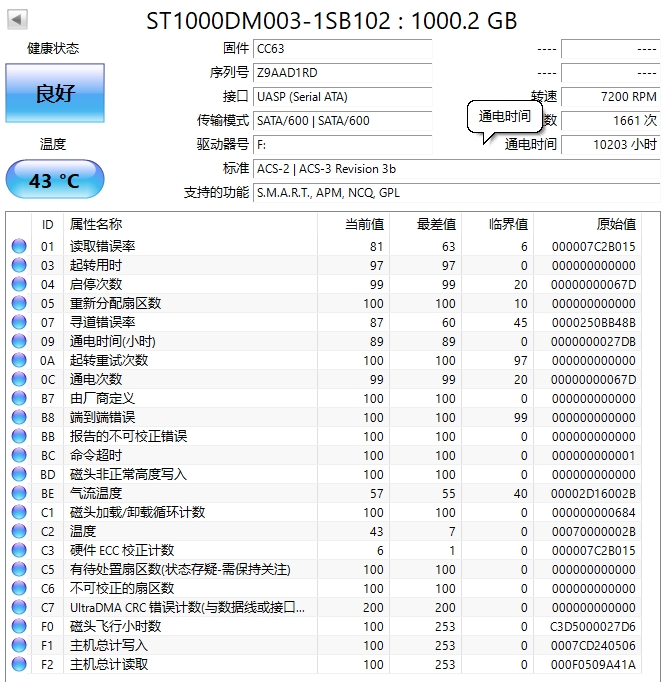This screenshot has width=665, height=682.
Task: Click the firmware field showing CC63
Action: click(x=343, y=49)
